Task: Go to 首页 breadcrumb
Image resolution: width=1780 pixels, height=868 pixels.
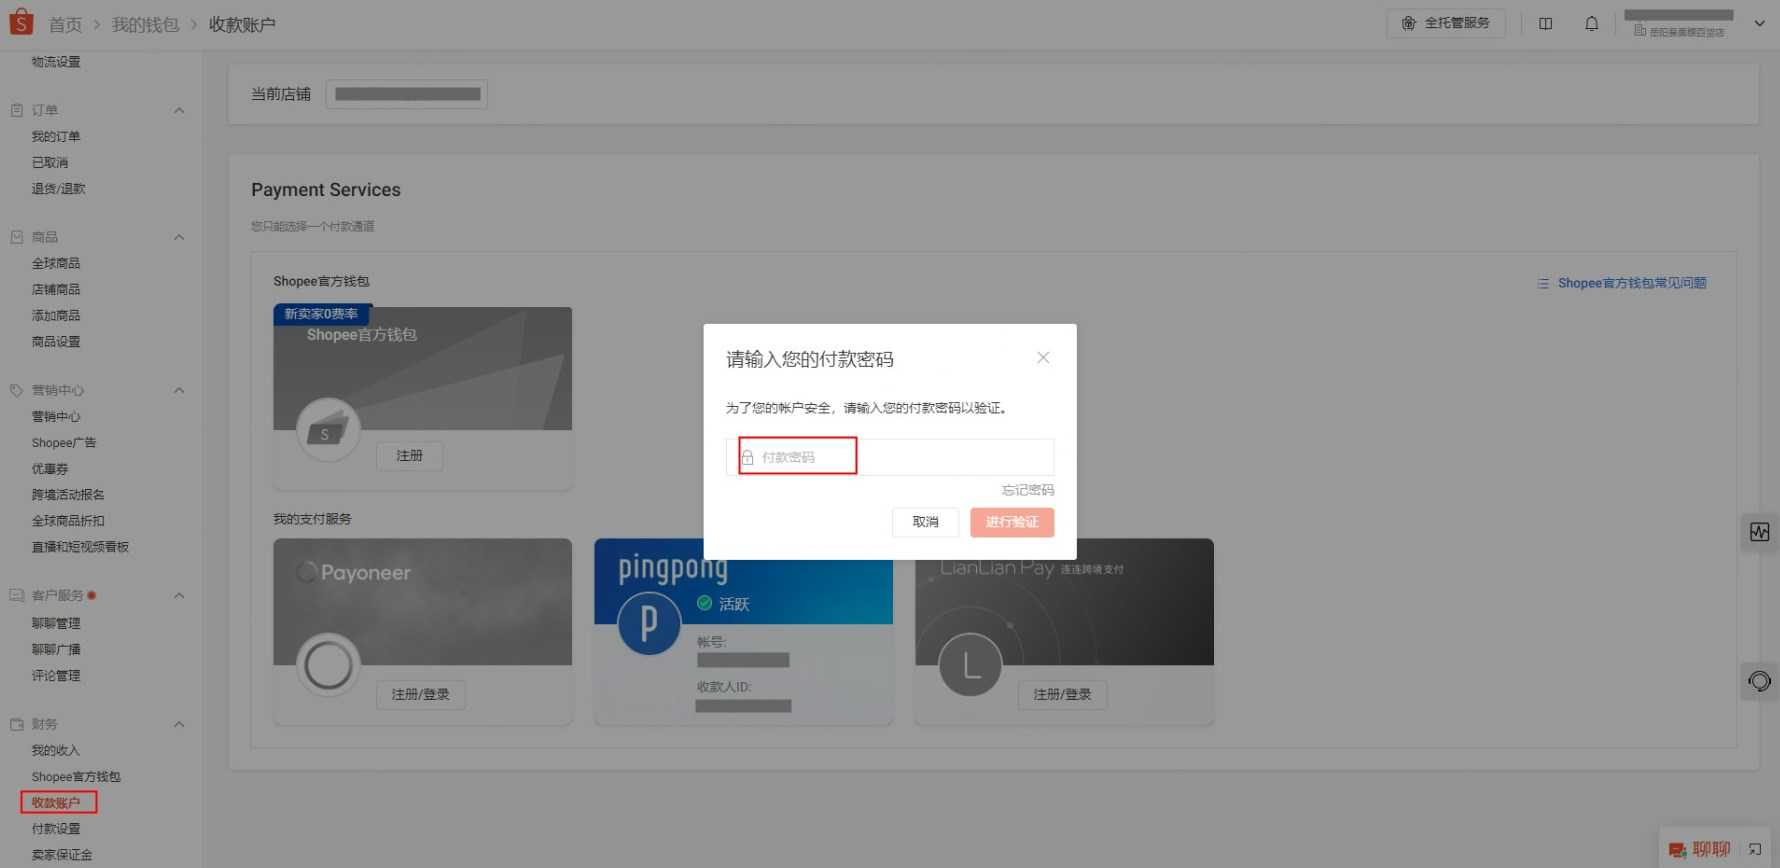Action: [65, 24]
